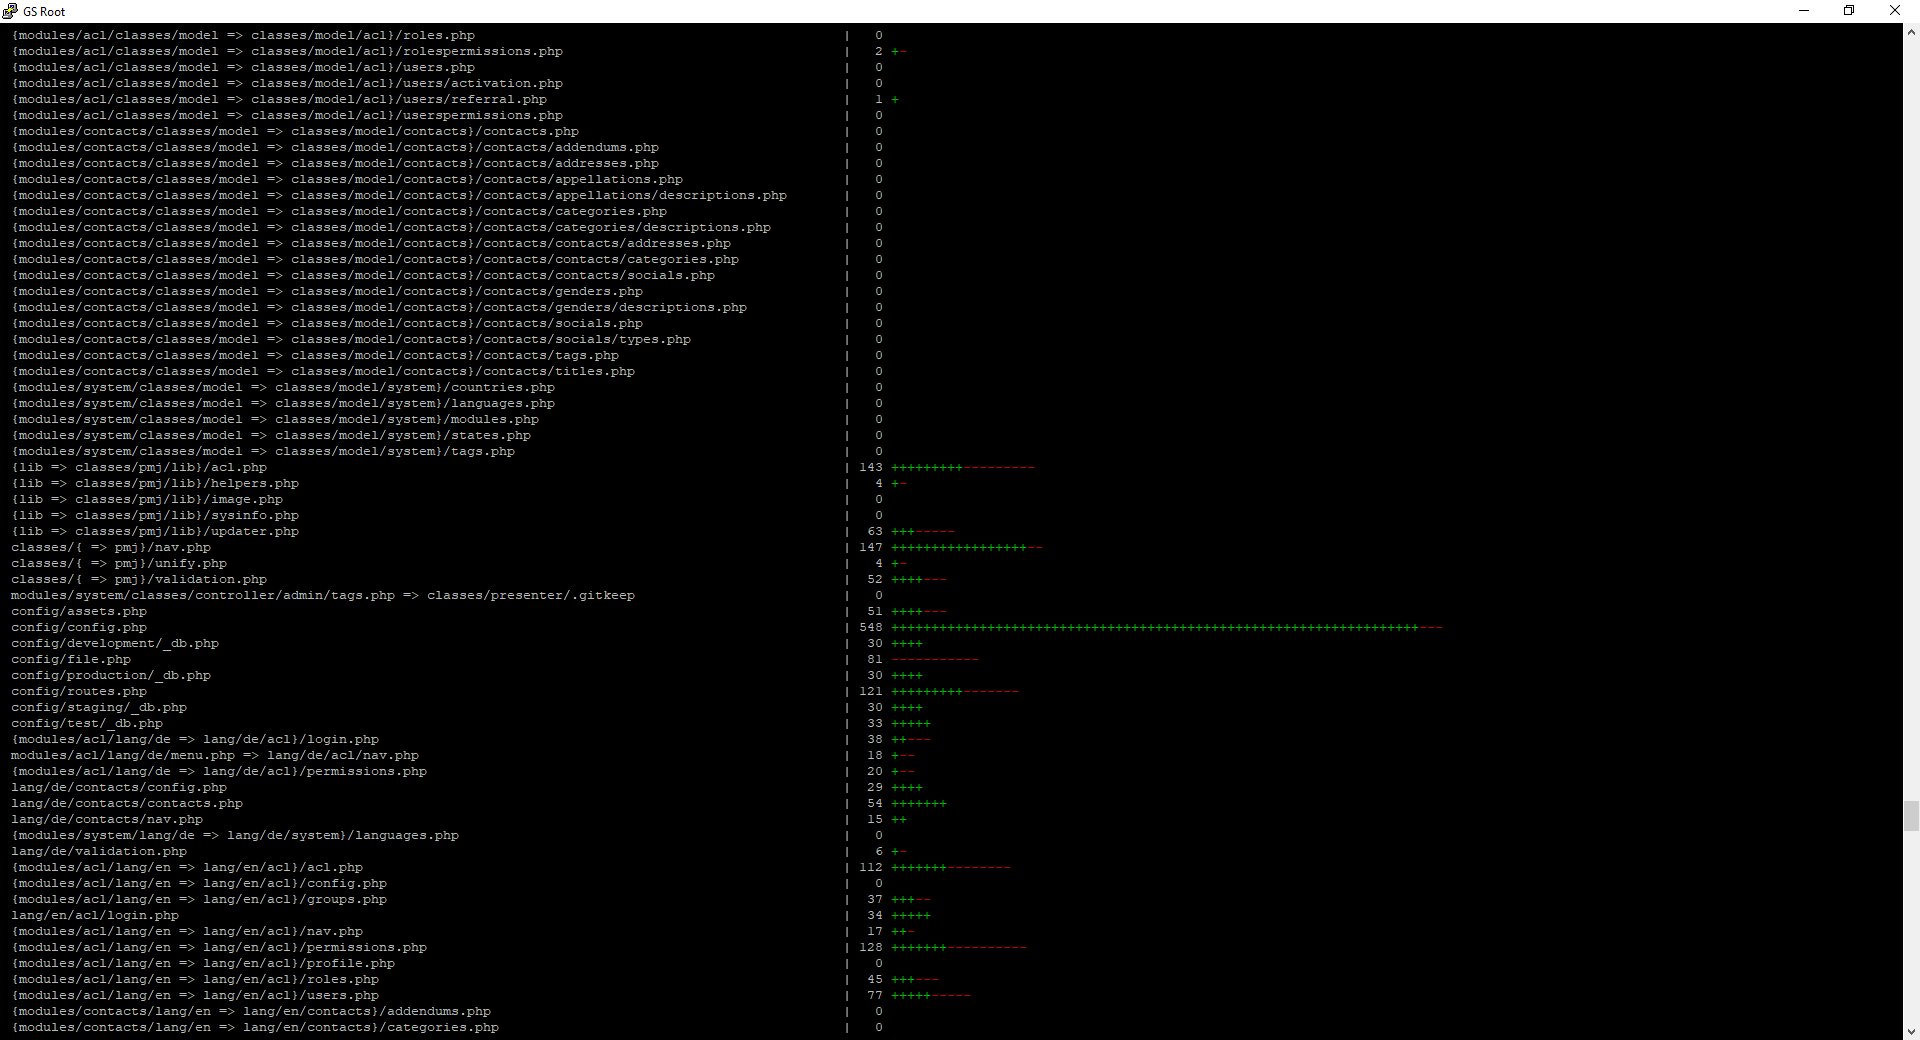Click the acl.php line with 143 changes

[139, 468]
